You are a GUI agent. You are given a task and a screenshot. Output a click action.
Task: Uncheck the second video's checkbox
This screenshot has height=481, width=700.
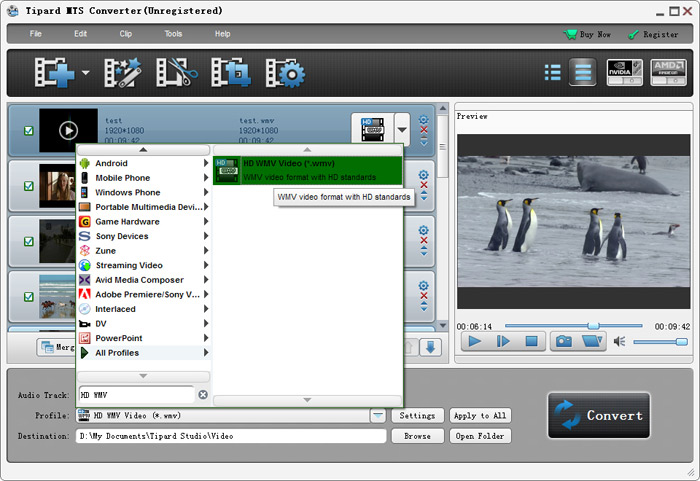29,186
